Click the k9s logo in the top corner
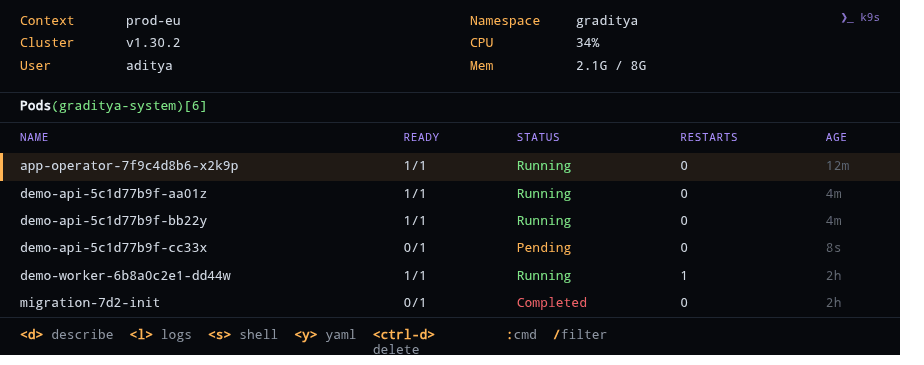 pos(860,18)
